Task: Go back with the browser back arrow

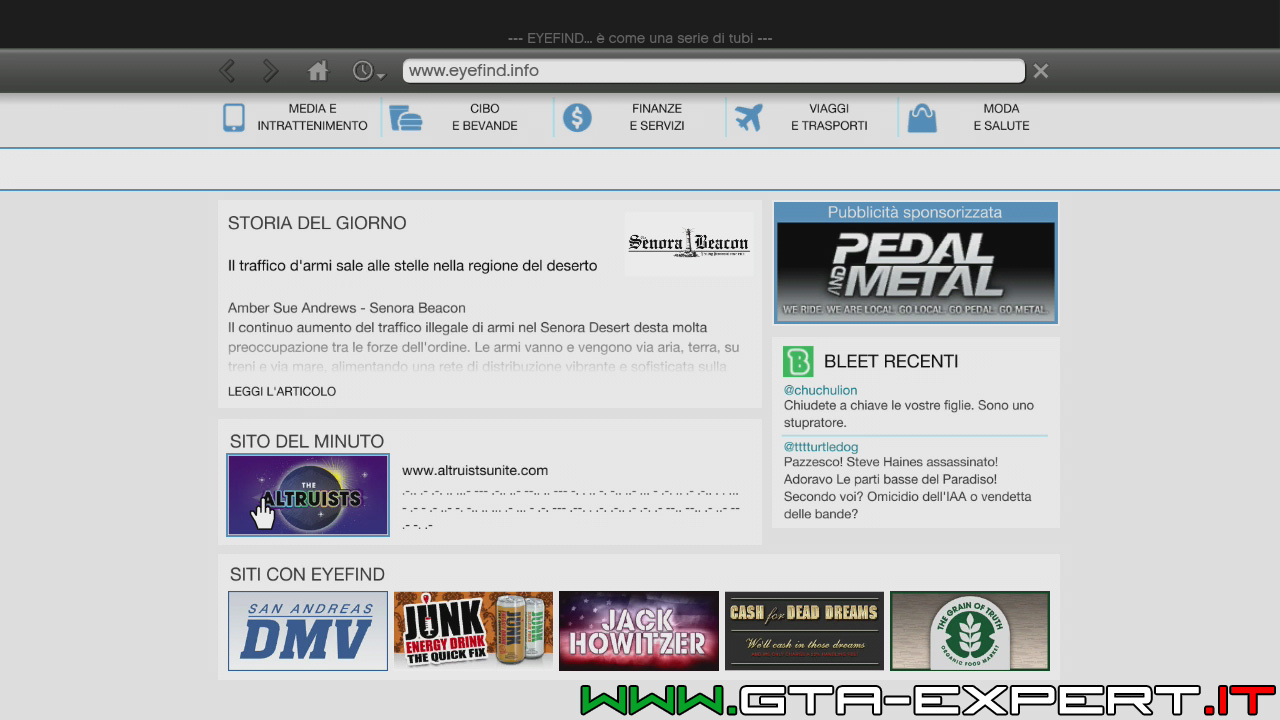Action: [227, 71]
